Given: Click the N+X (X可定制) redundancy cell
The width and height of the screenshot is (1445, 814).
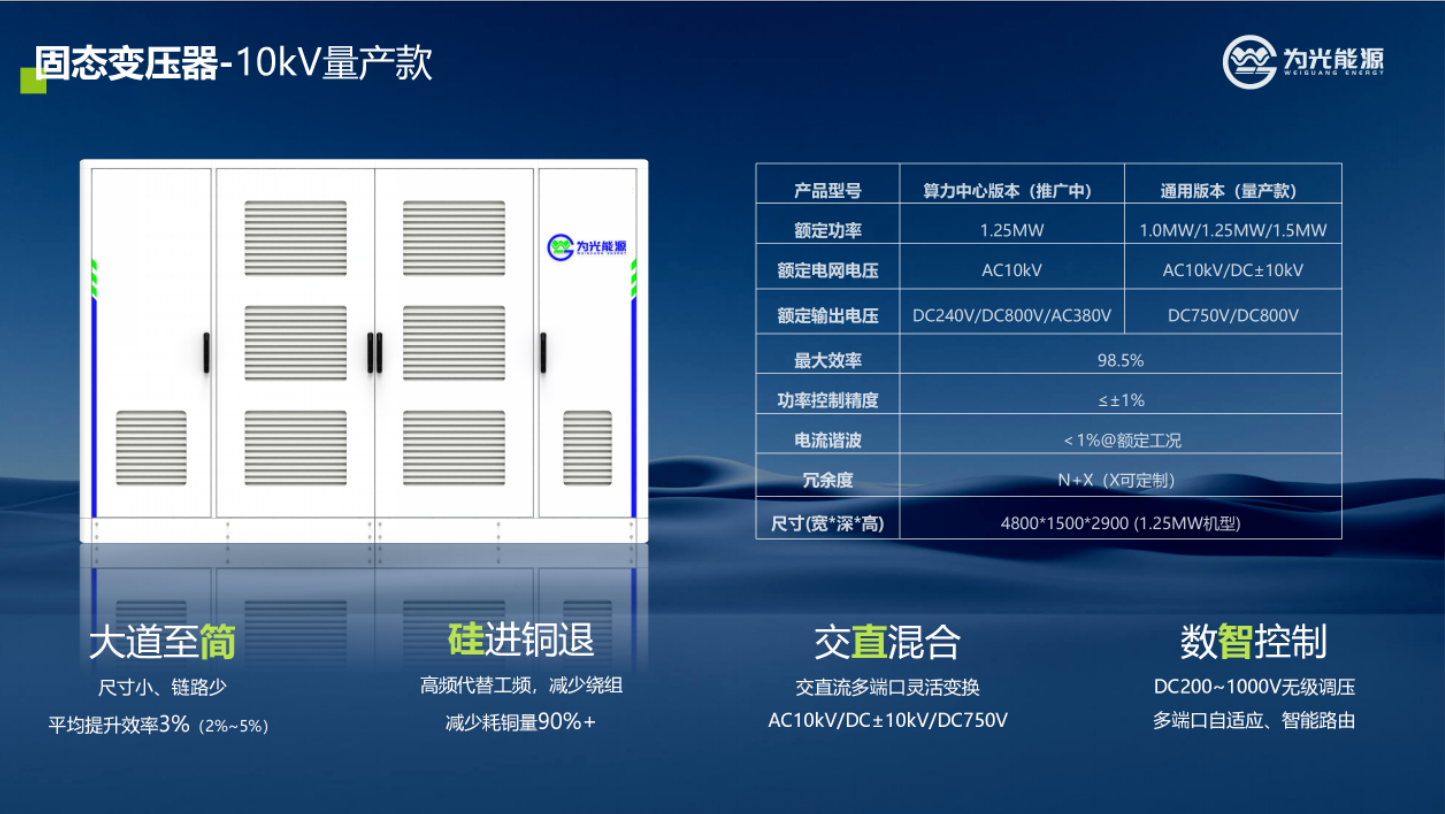Looking at the screenshot, I should click(x=1120, y=480).
